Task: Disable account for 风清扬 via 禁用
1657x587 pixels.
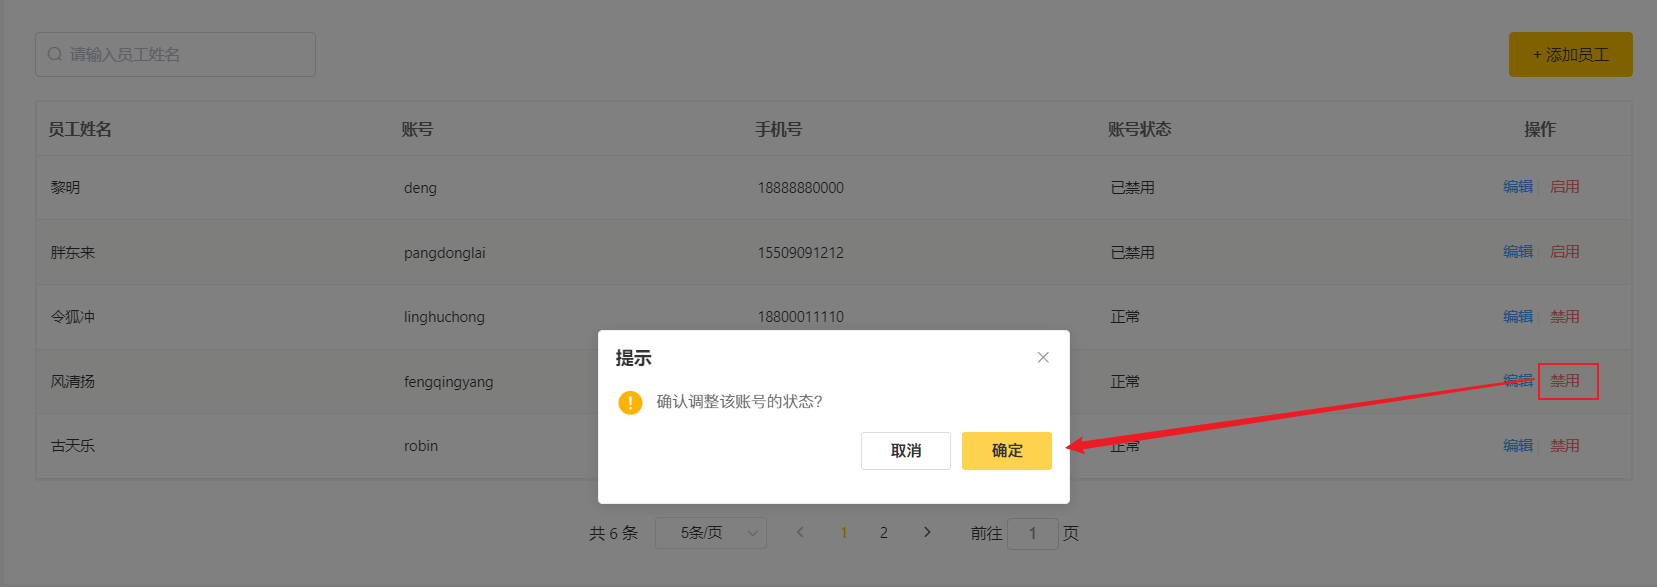Action: click(1565, 381)
